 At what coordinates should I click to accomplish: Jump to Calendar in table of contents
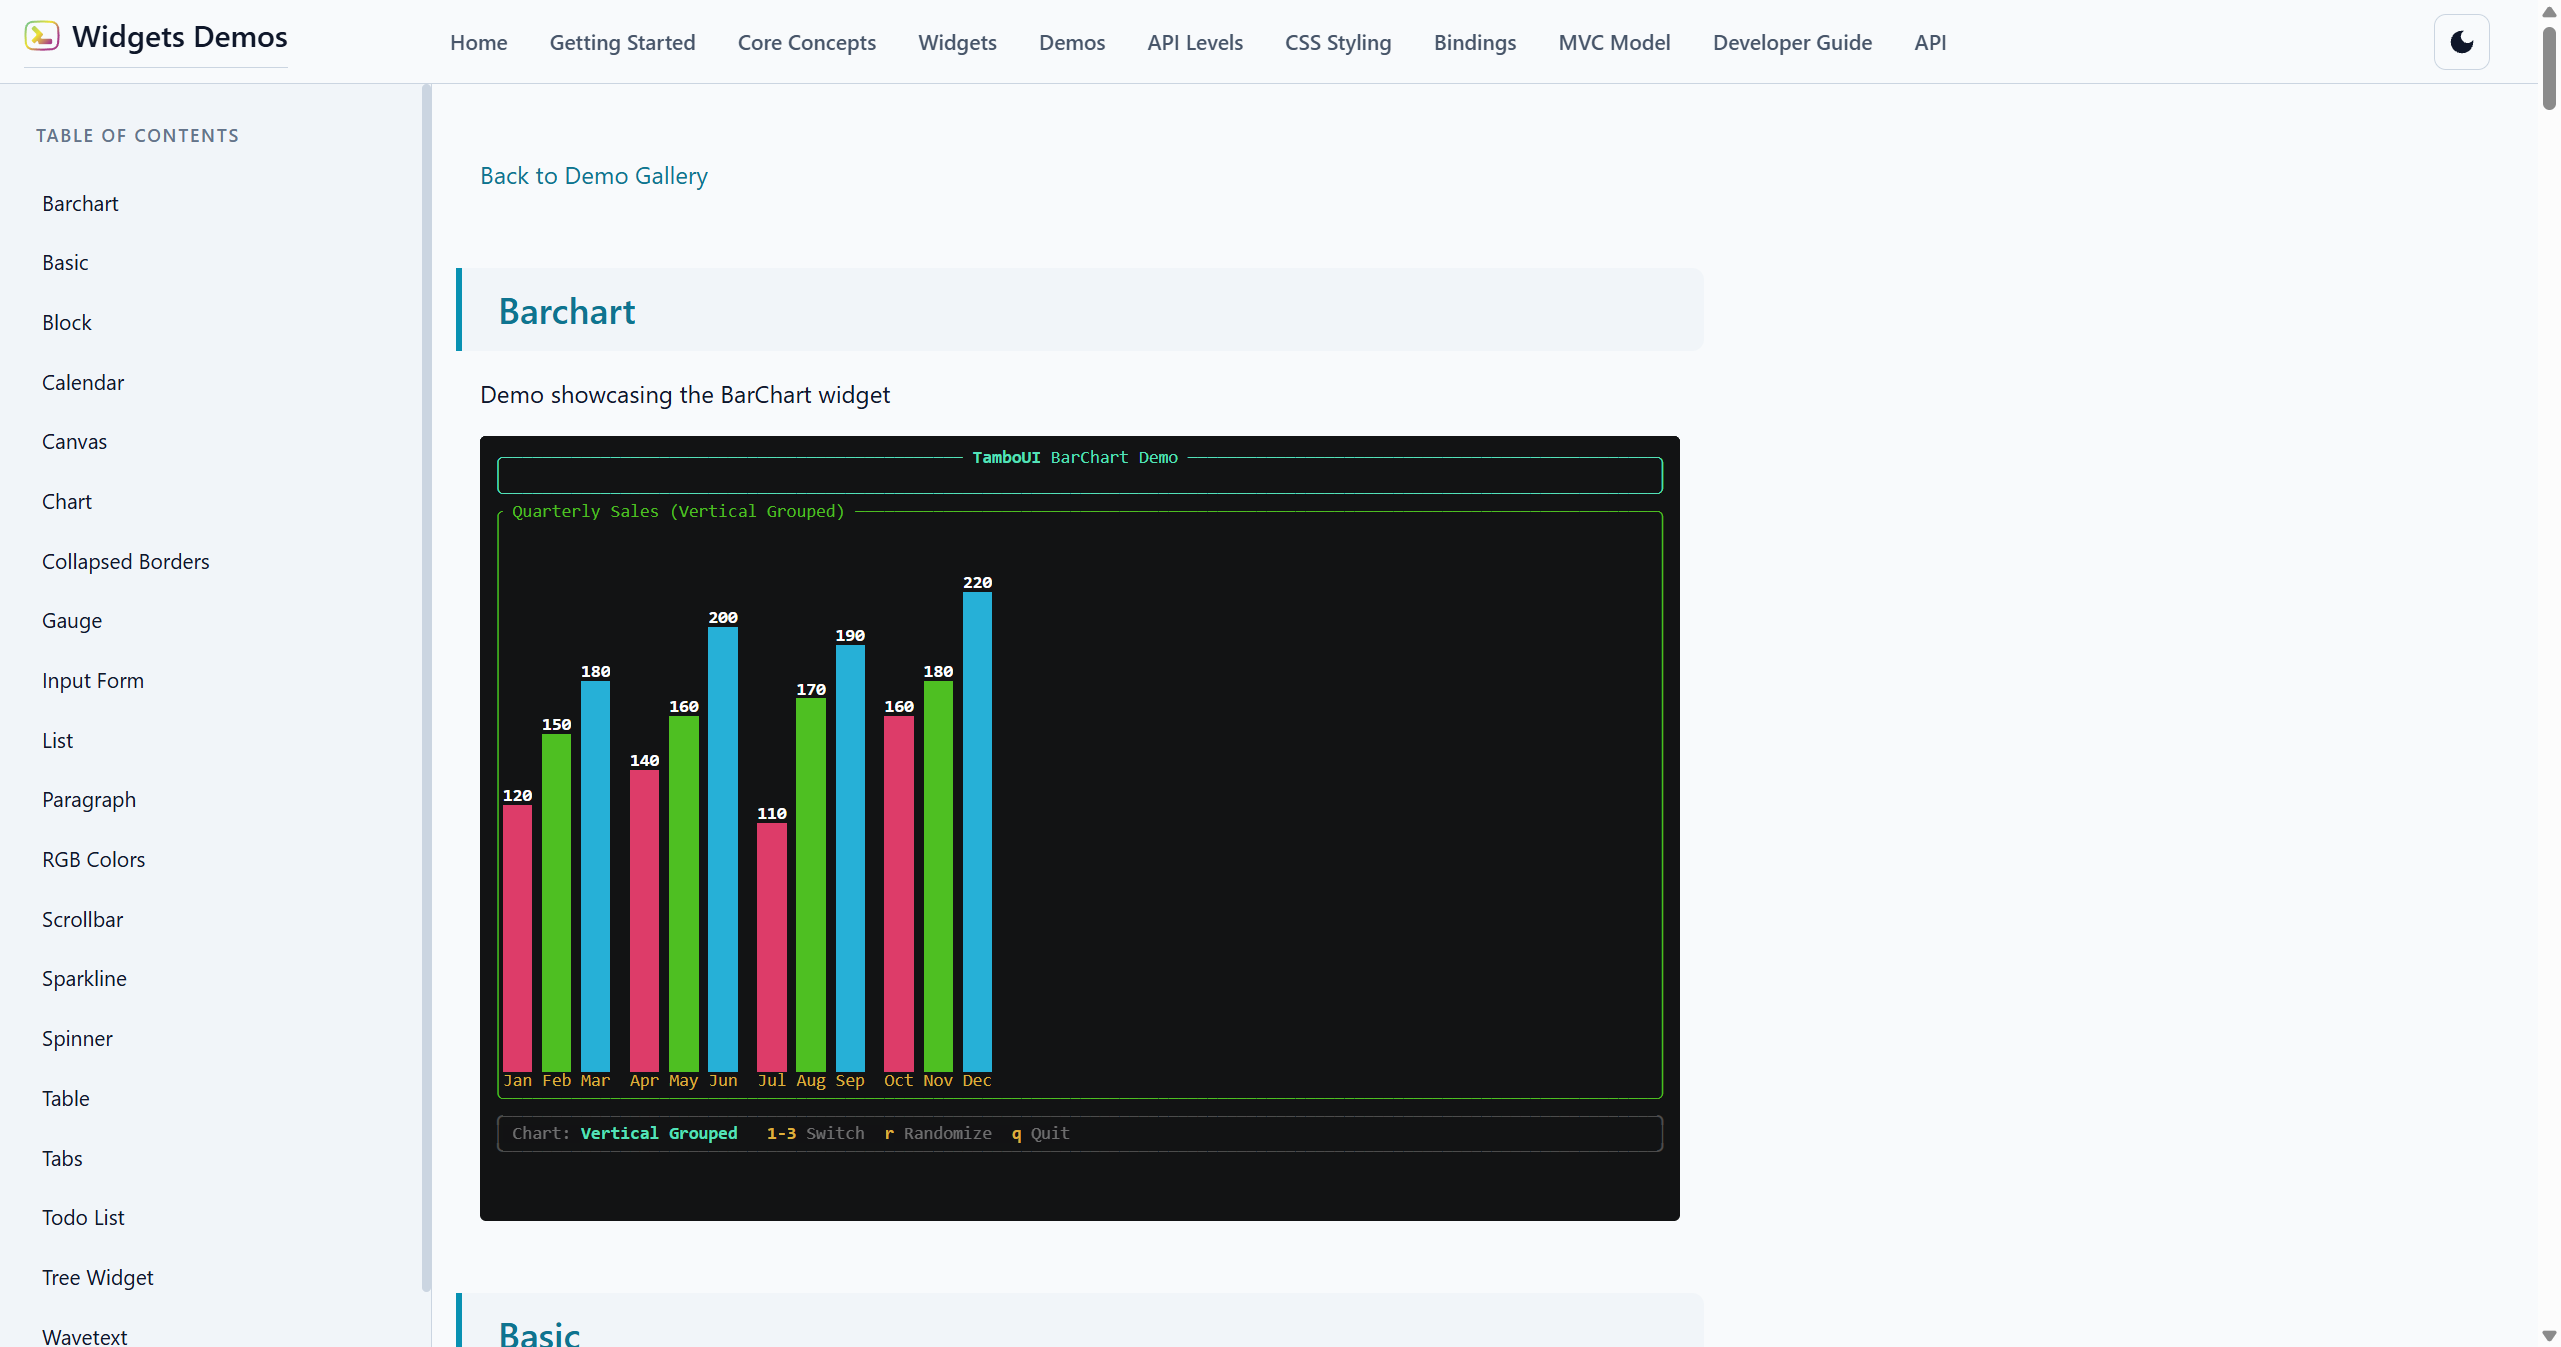[x=83, y=383]
